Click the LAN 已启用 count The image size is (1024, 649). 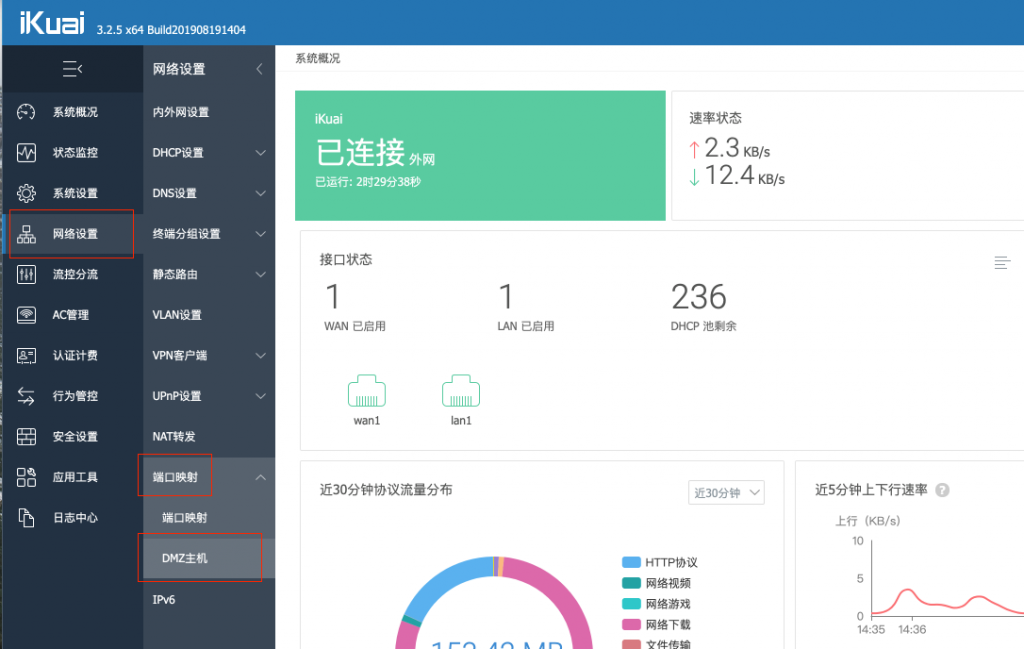pos(505,297)
